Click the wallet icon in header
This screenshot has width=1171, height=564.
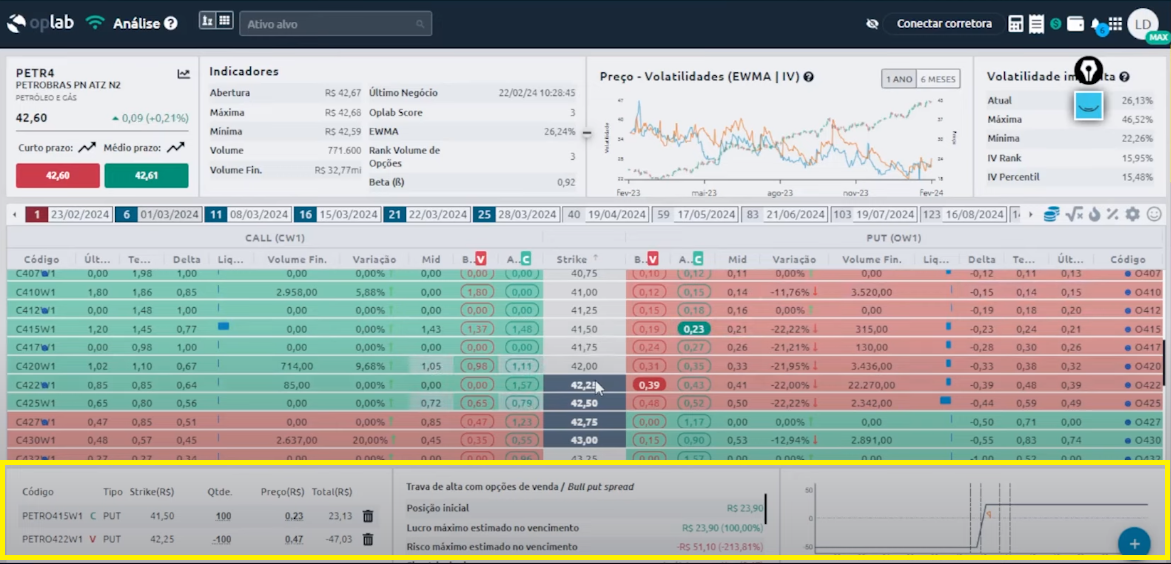(1076, 24)
